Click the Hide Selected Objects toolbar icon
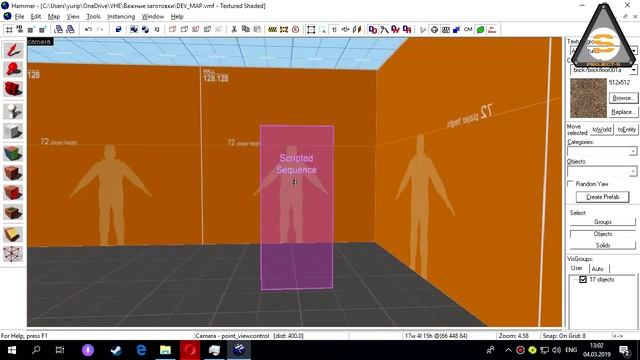Image resolution: width=640 pixels, height=360 pixels. 173,29
